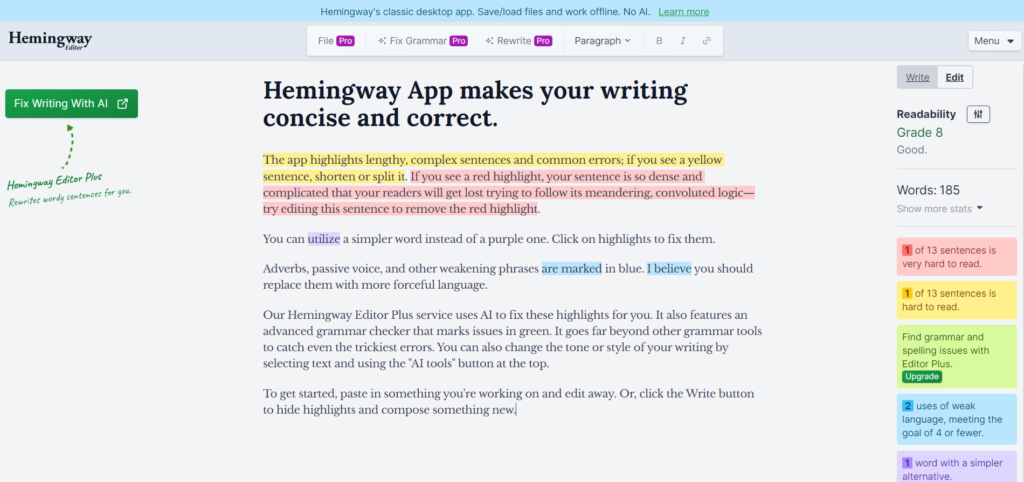Open the Paragraph style dropdown
Image resolution: width=1024 pixels, height=482 pixels.
603,41
